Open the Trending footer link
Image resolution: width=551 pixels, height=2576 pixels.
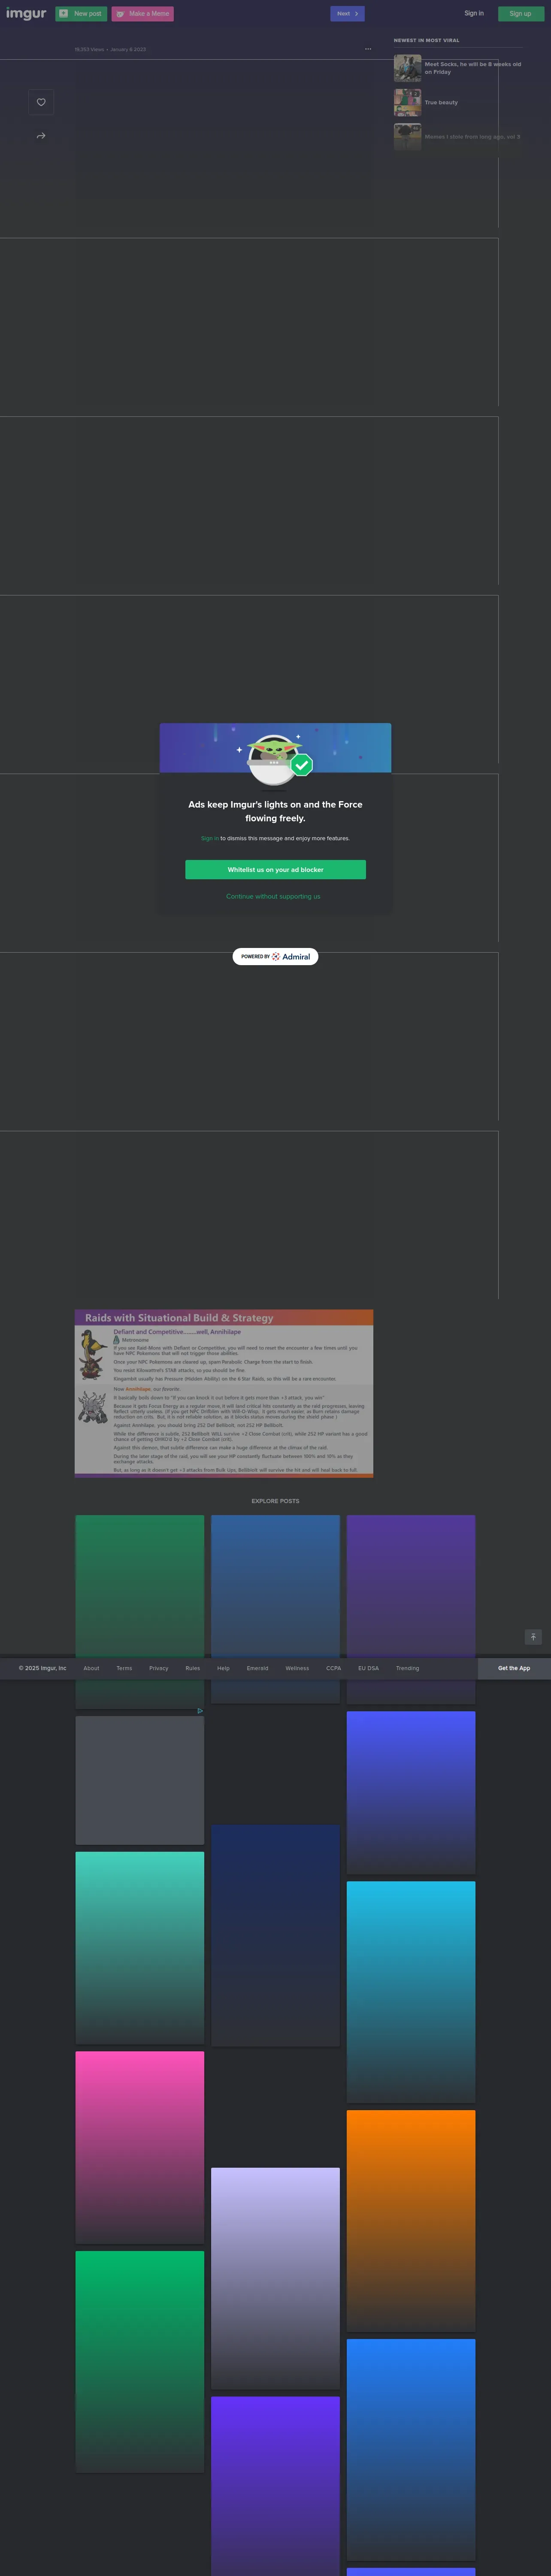(x=408, y=1668)
